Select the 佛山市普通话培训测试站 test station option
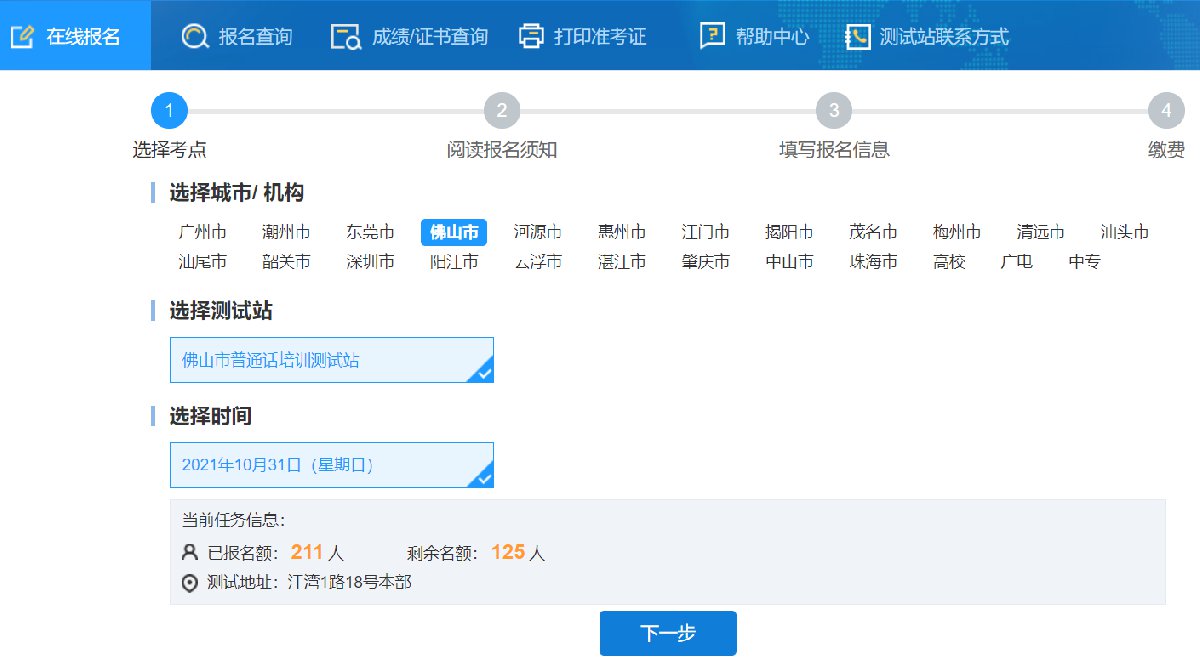Image resolution: width=1200 pixels, height=669 pixels. (x=331, y=360)
